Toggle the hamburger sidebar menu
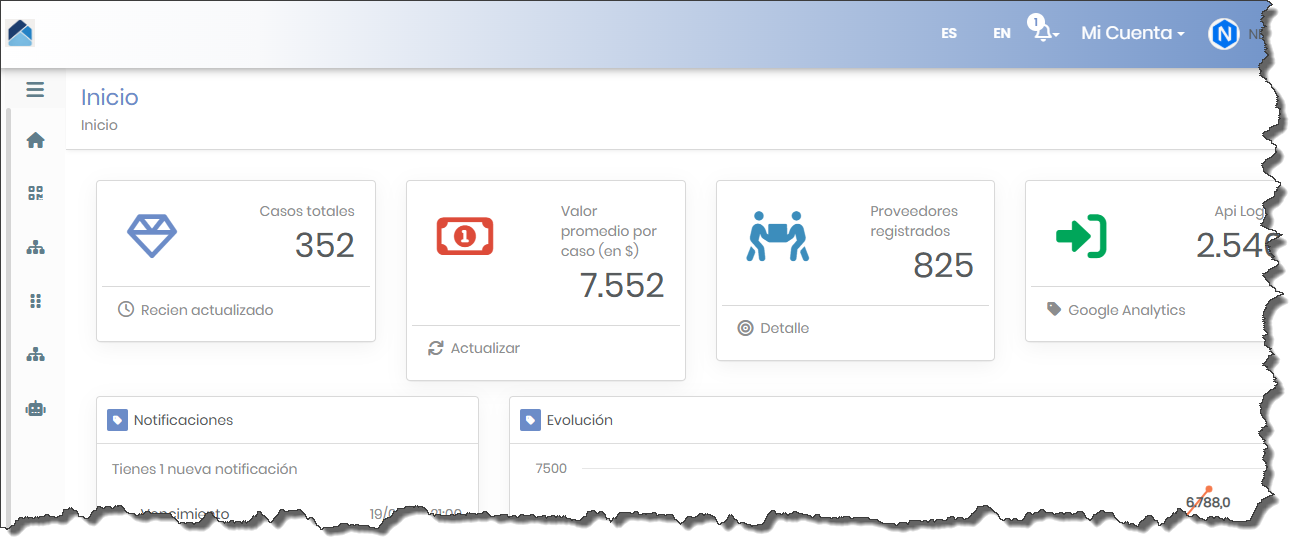Image resolution: width=1304 pixels, height=550 pixels. [35, 90]
